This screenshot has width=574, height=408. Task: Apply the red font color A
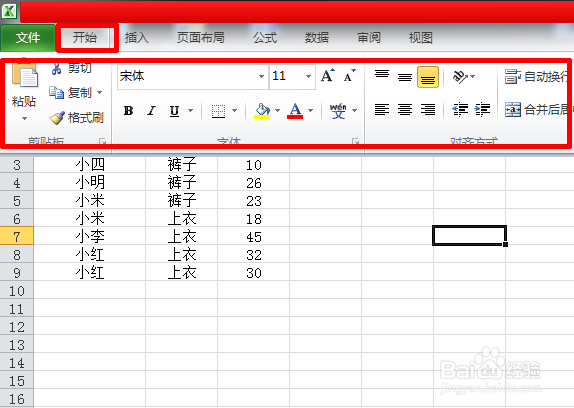pos(295,111)
